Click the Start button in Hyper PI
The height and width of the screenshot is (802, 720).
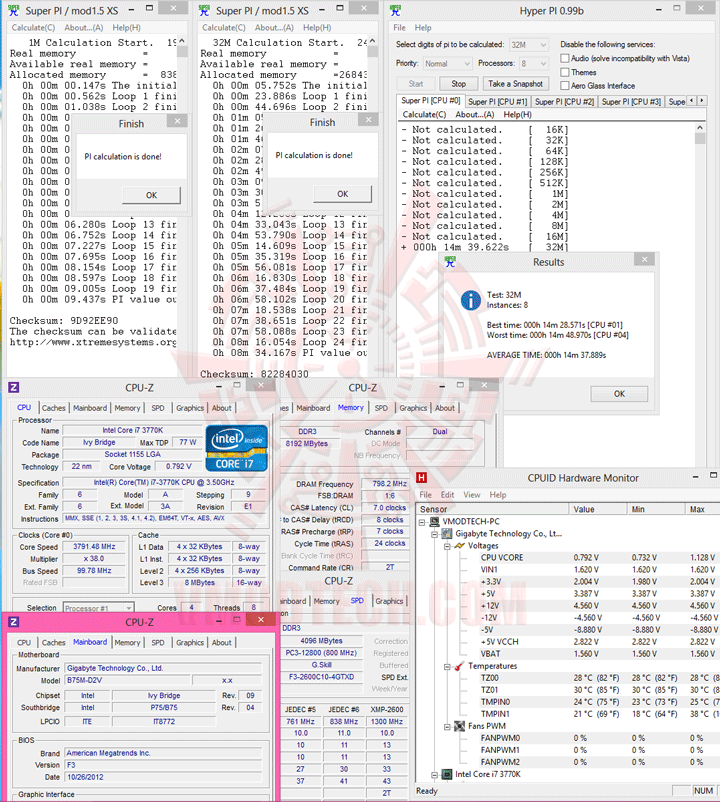416,83
